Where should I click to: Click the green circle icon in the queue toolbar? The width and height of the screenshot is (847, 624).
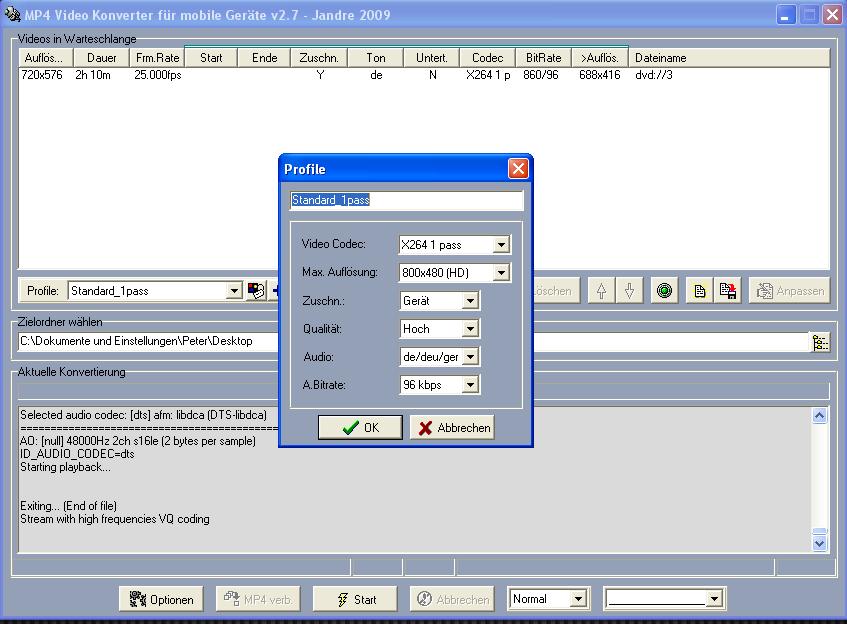pos(664,291)
